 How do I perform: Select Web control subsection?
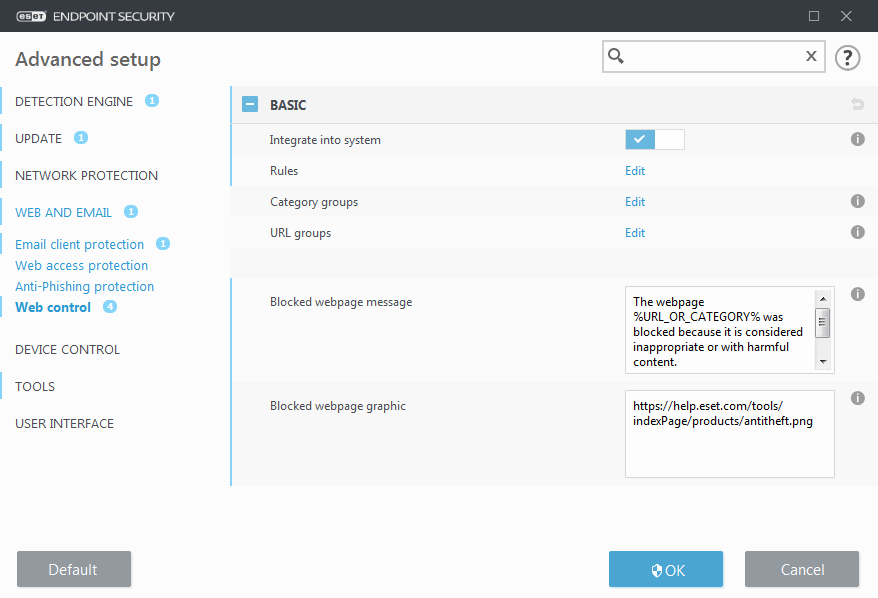coord(53,307)
